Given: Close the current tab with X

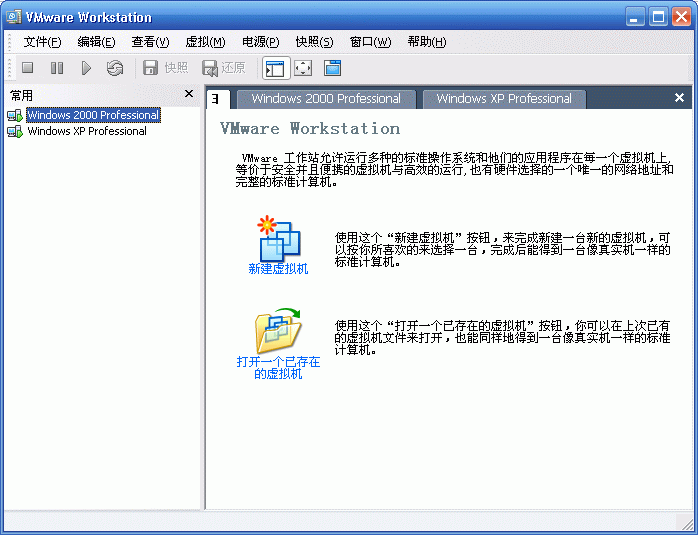Looking at the screenshot, I should pos(679,97).
